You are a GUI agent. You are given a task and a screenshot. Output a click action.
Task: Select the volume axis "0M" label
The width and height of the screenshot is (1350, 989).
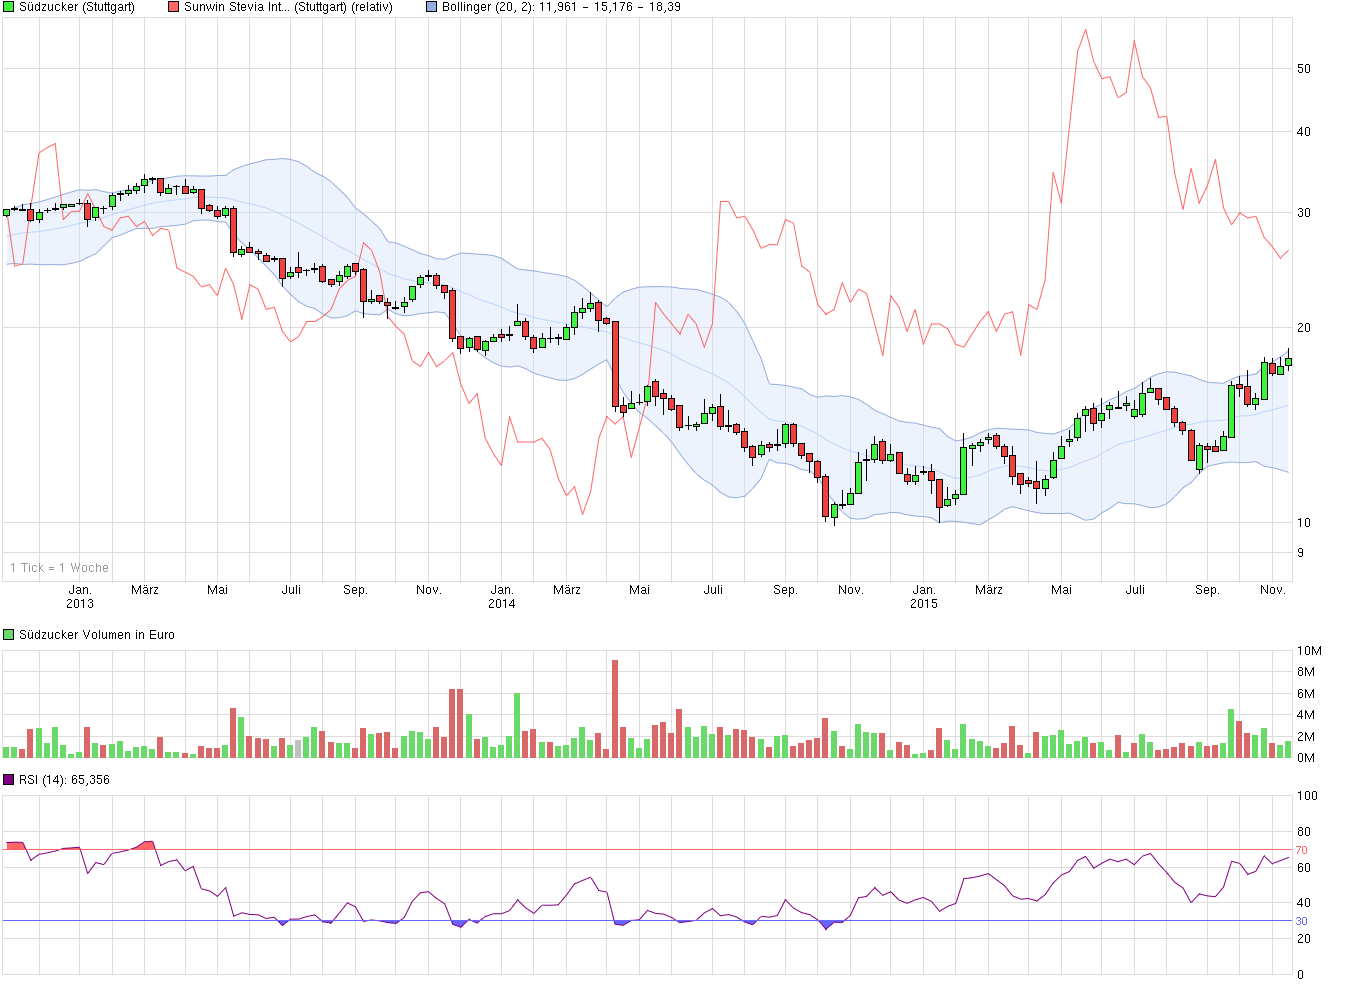click(1306, 758)
